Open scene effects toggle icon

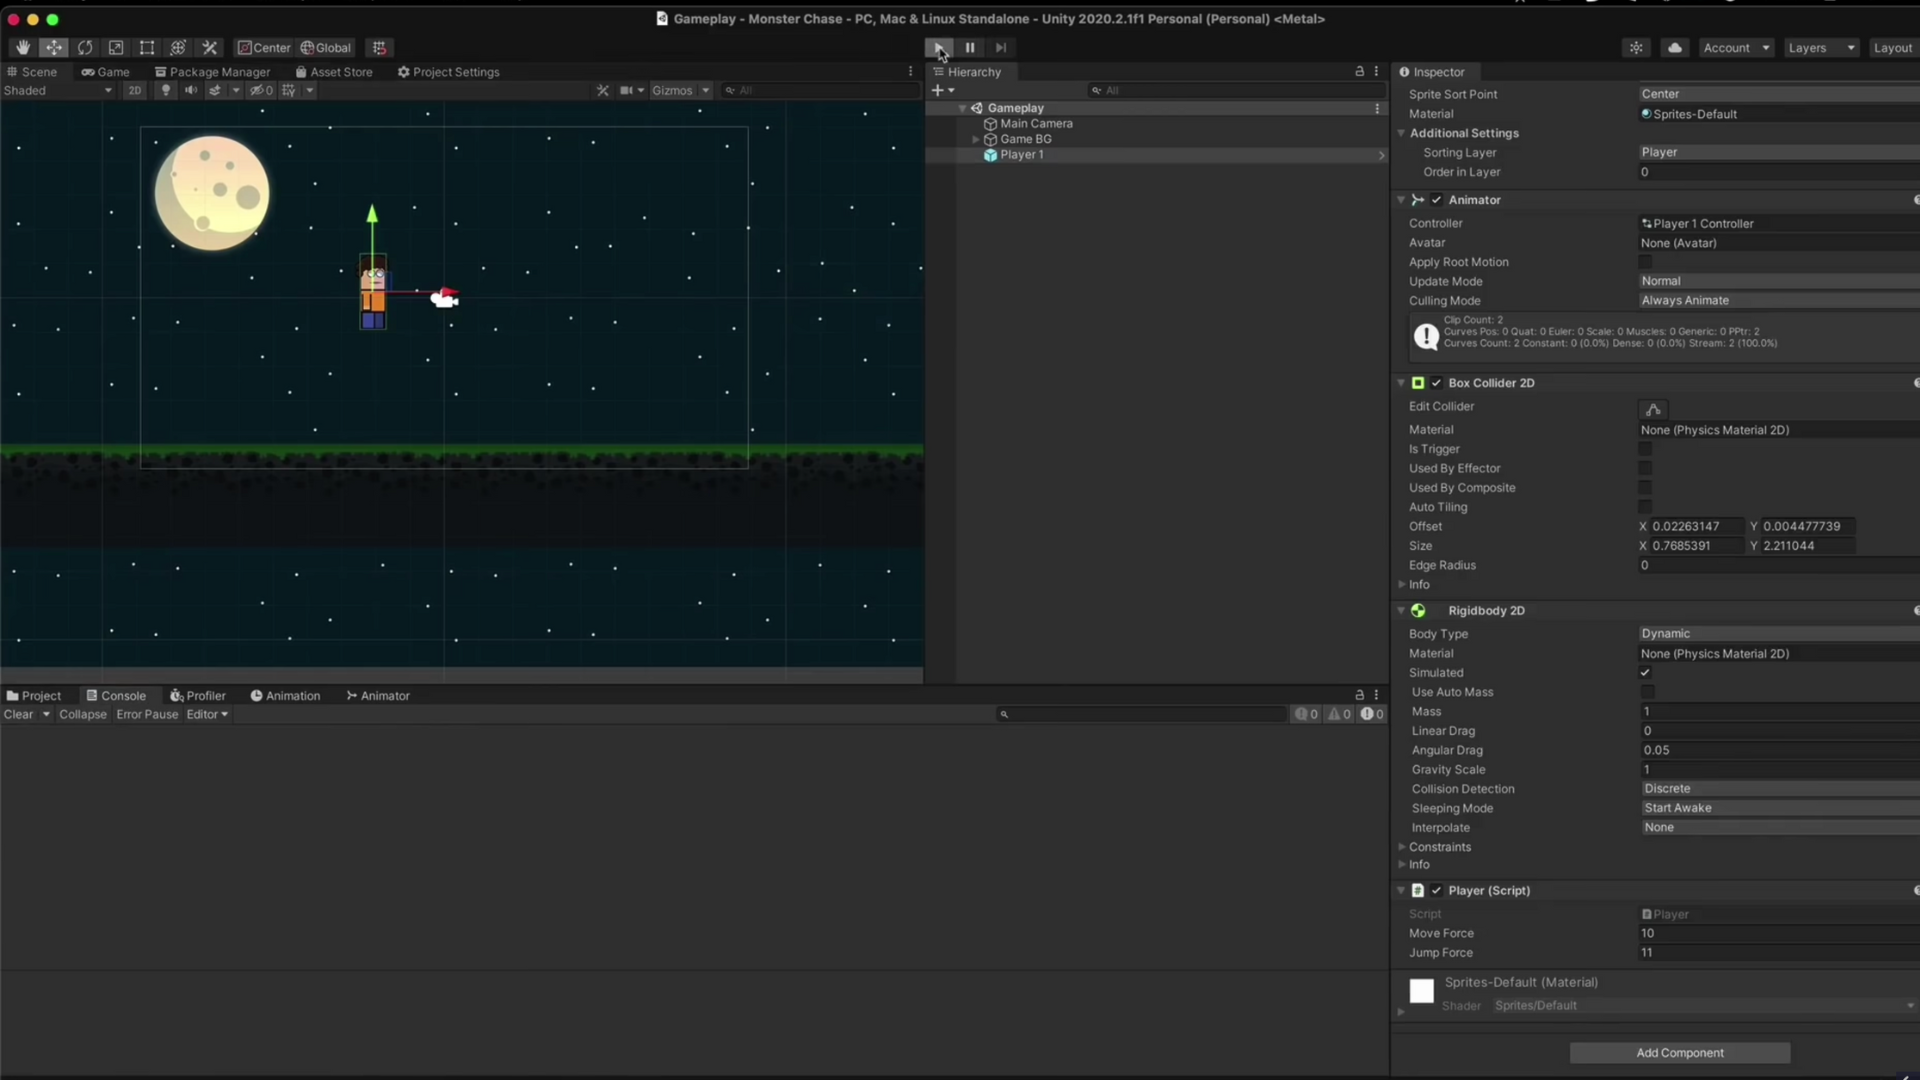coord(215,90)
